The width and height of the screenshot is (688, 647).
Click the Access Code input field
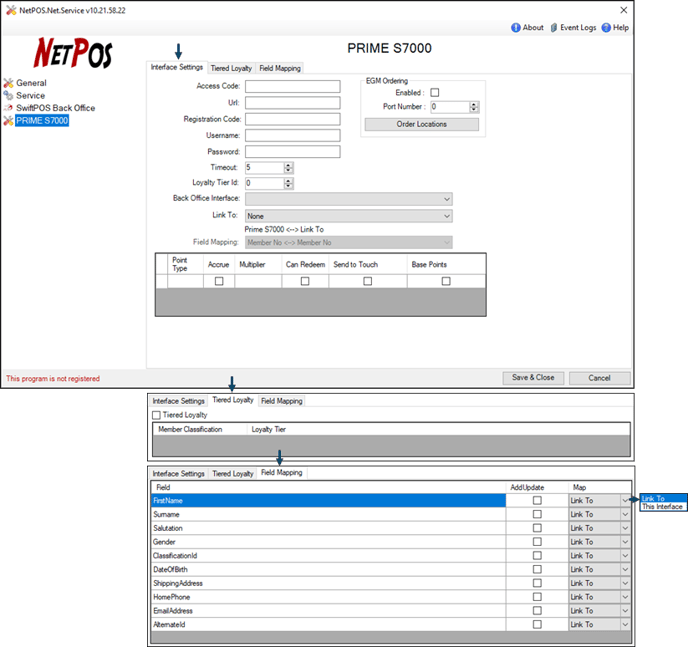click(293, 86)
